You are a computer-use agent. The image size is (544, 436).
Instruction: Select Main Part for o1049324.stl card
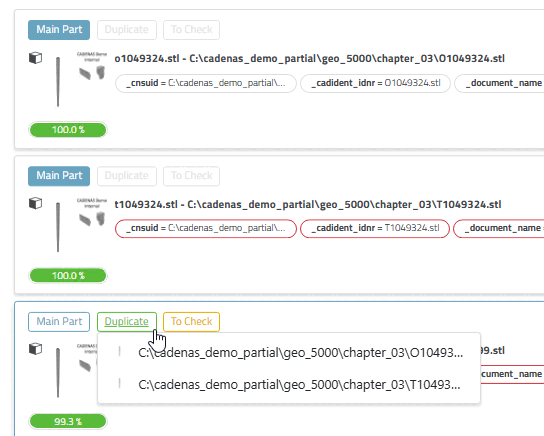[x=59, y=30]
